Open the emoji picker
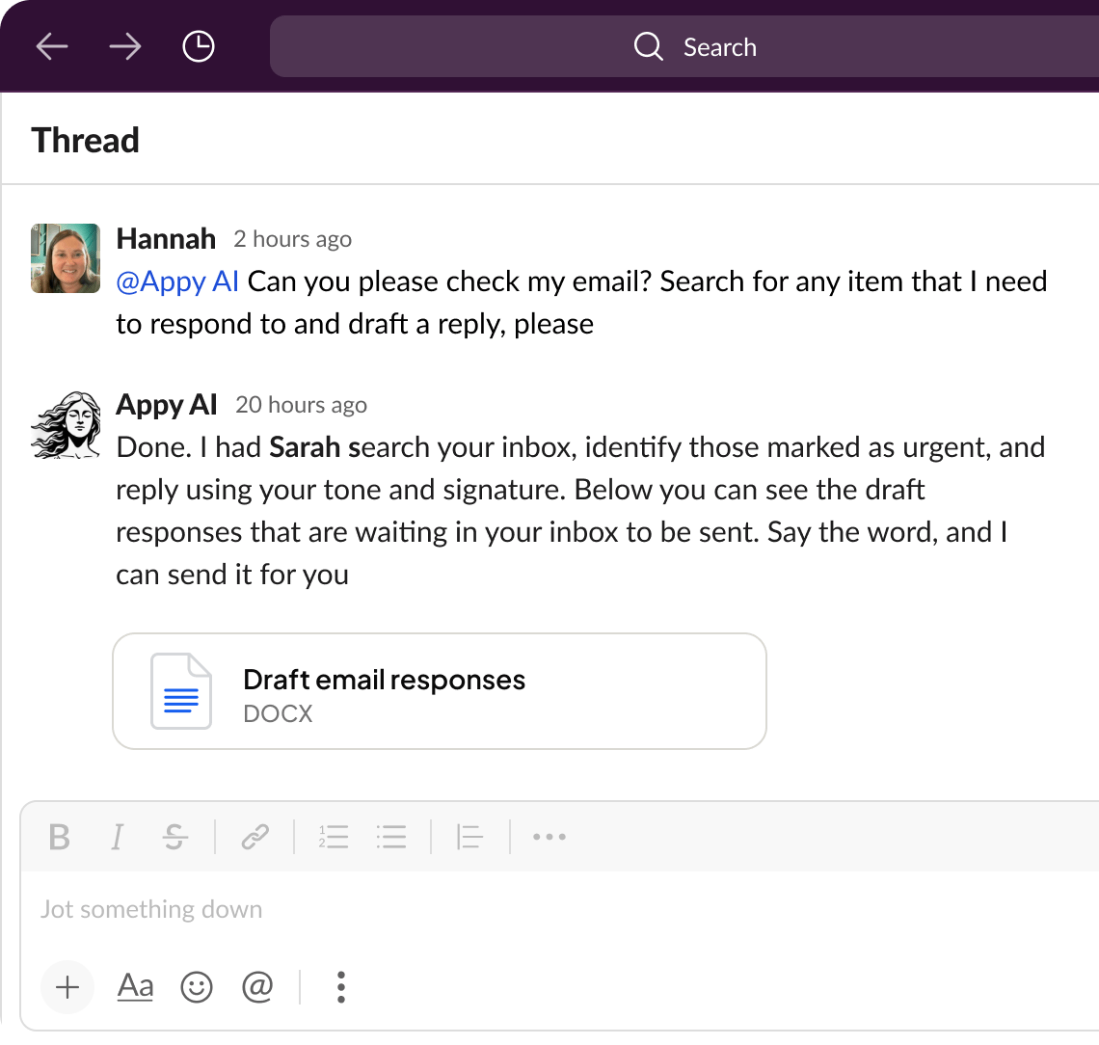The width and height of the screenshot is (1099, 1045). [196, 988]
